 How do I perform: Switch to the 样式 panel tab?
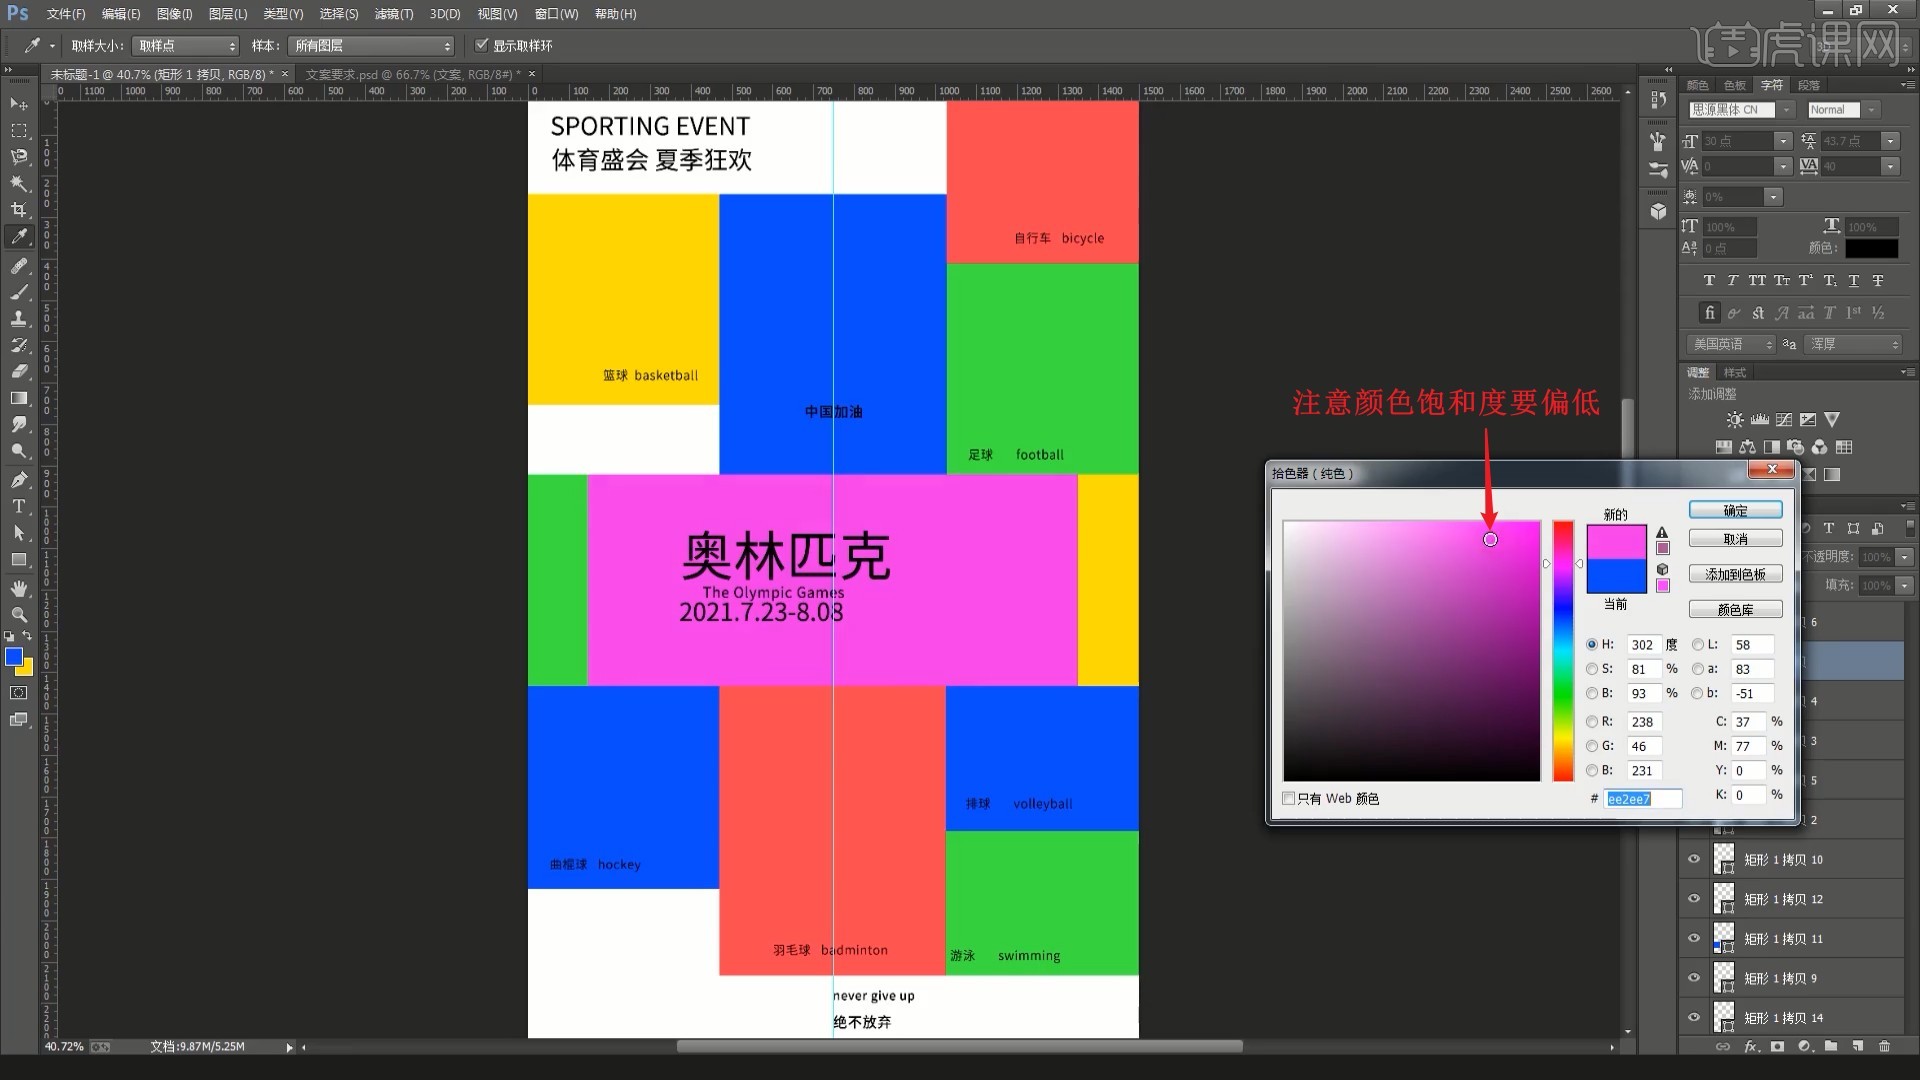[x=1735, y=372]
